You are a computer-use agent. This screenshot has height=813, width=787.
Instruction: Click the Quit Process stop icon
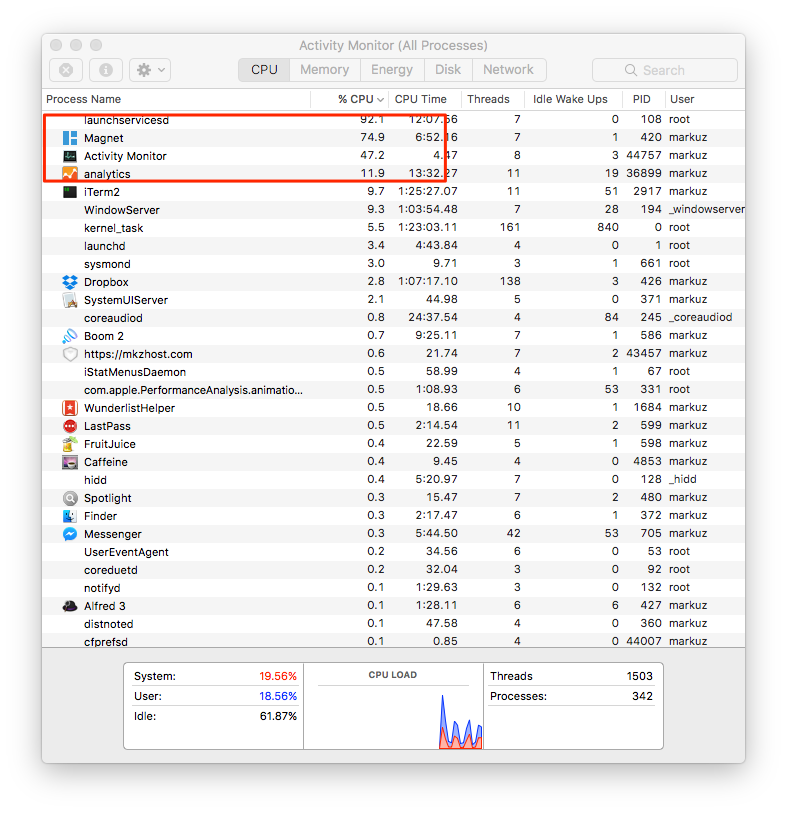[66, 70]
